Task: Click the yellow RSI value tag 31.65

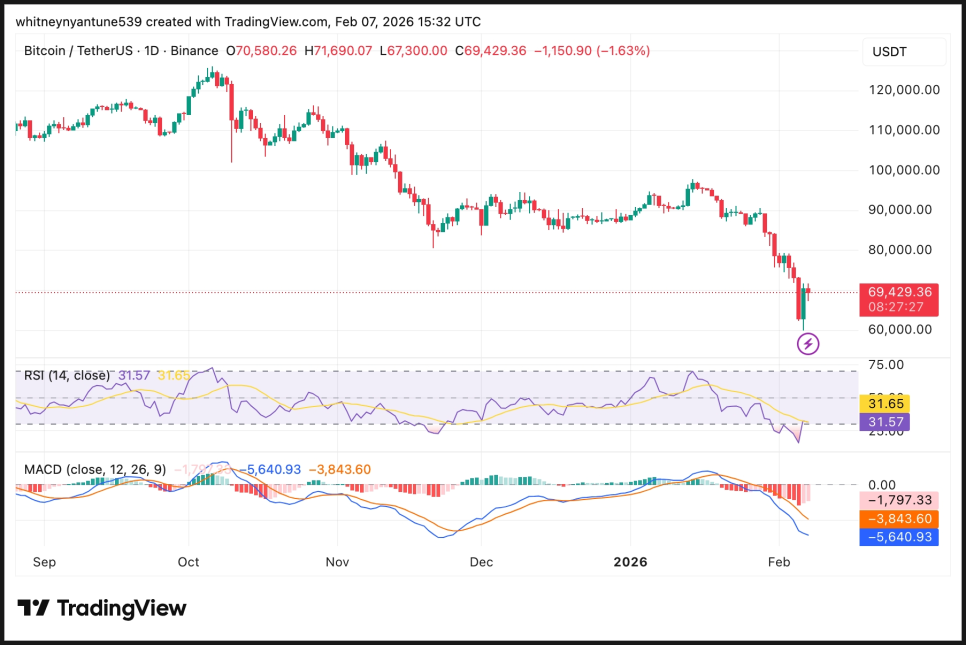Action: [x=886, y=403]
